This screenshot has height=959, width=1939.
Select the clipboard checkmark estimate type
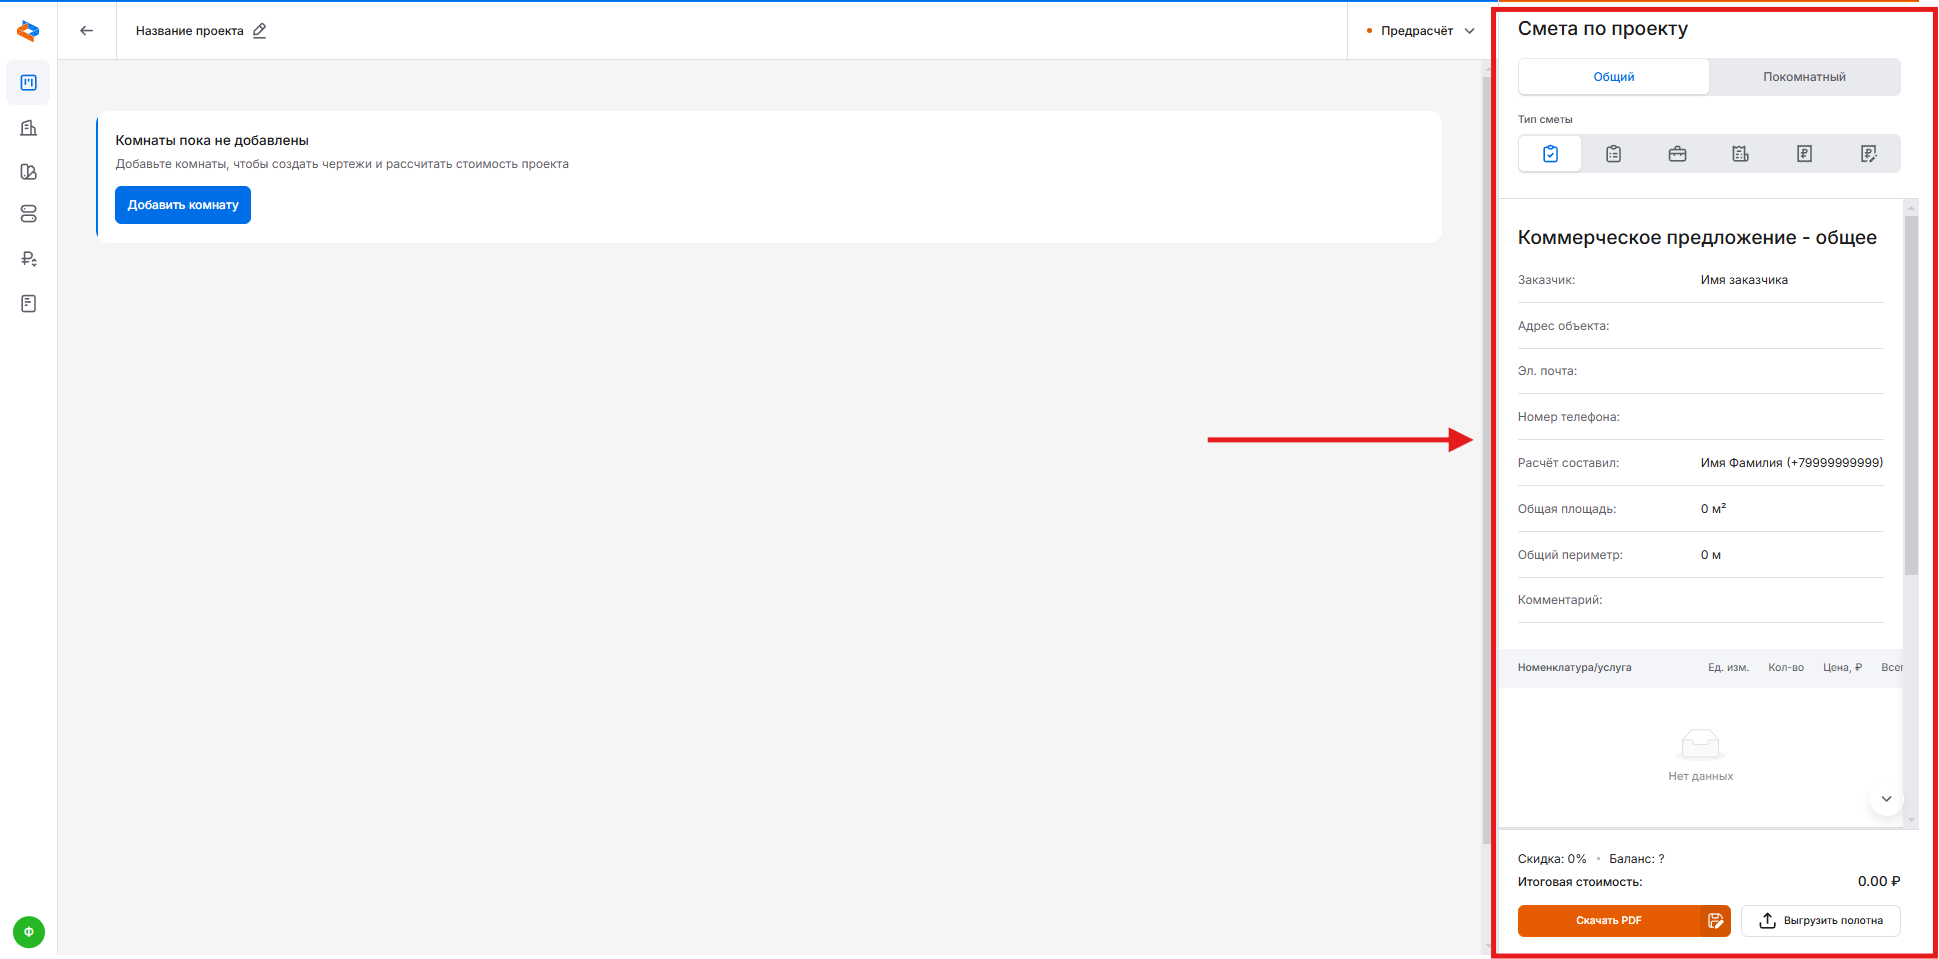pyautogui.click(x=1550, y=154)
